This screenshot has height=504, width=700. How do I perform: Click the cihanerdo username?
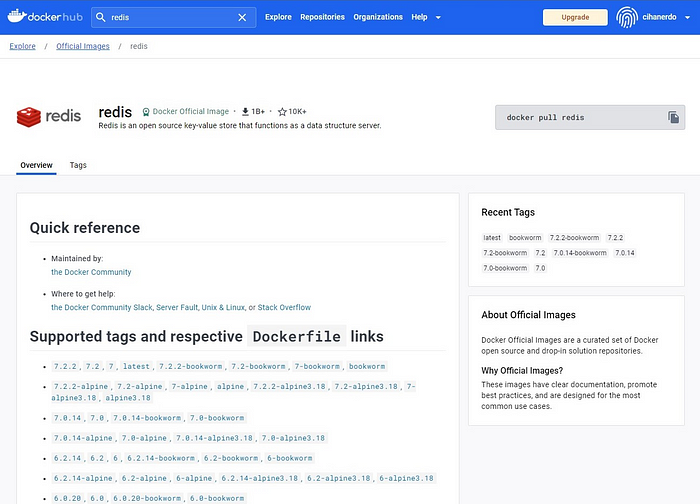click(x=659, y=17)
